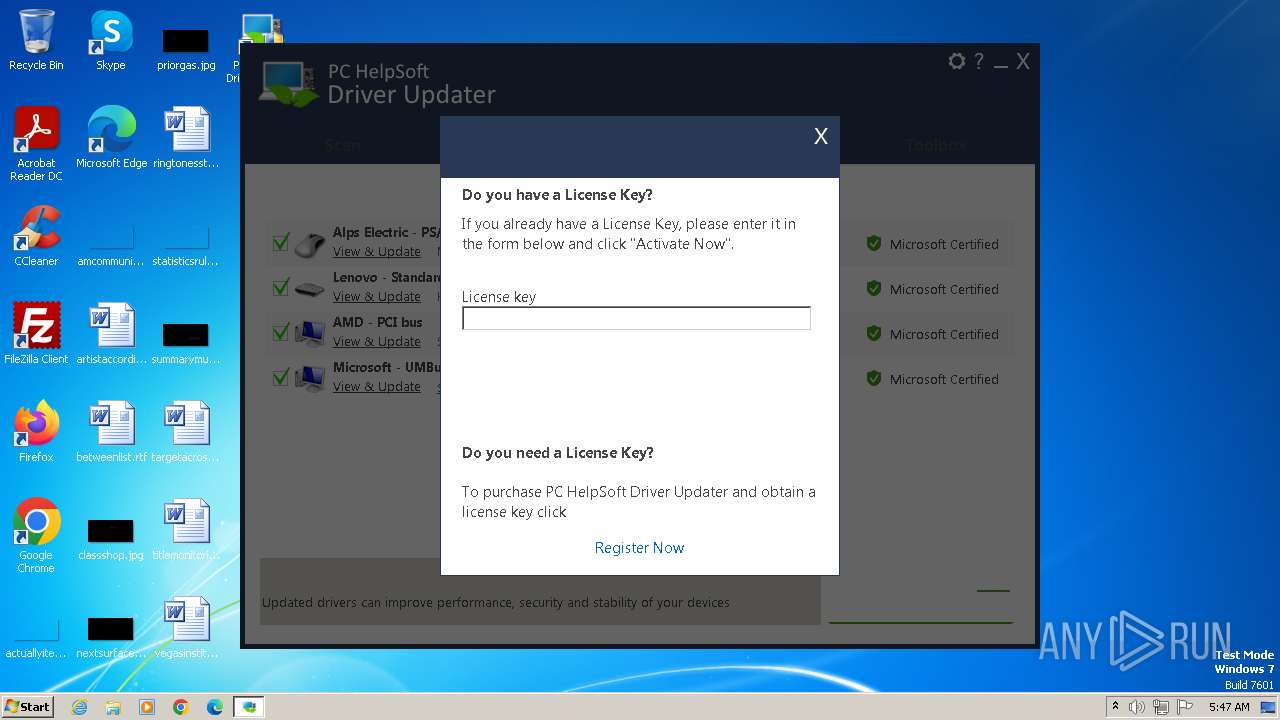Open the Windows Start menu

[x=27, y=707]
